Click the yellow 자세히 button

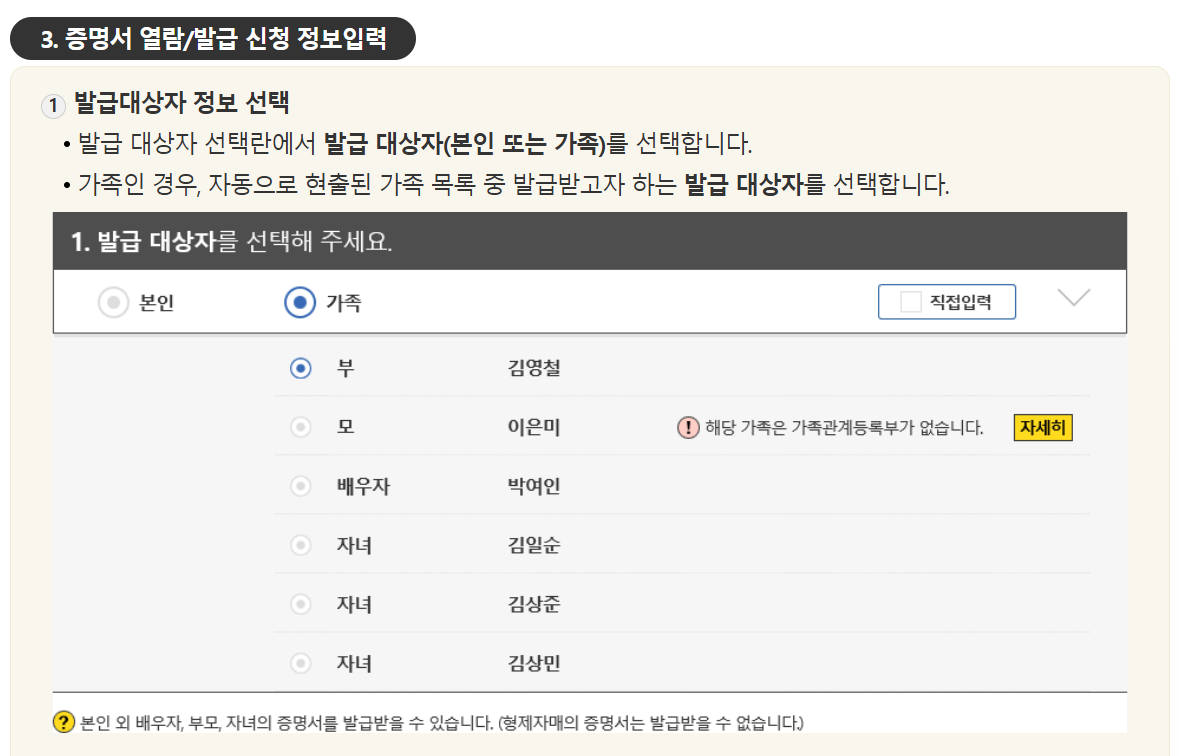[x=1042, y=426]
